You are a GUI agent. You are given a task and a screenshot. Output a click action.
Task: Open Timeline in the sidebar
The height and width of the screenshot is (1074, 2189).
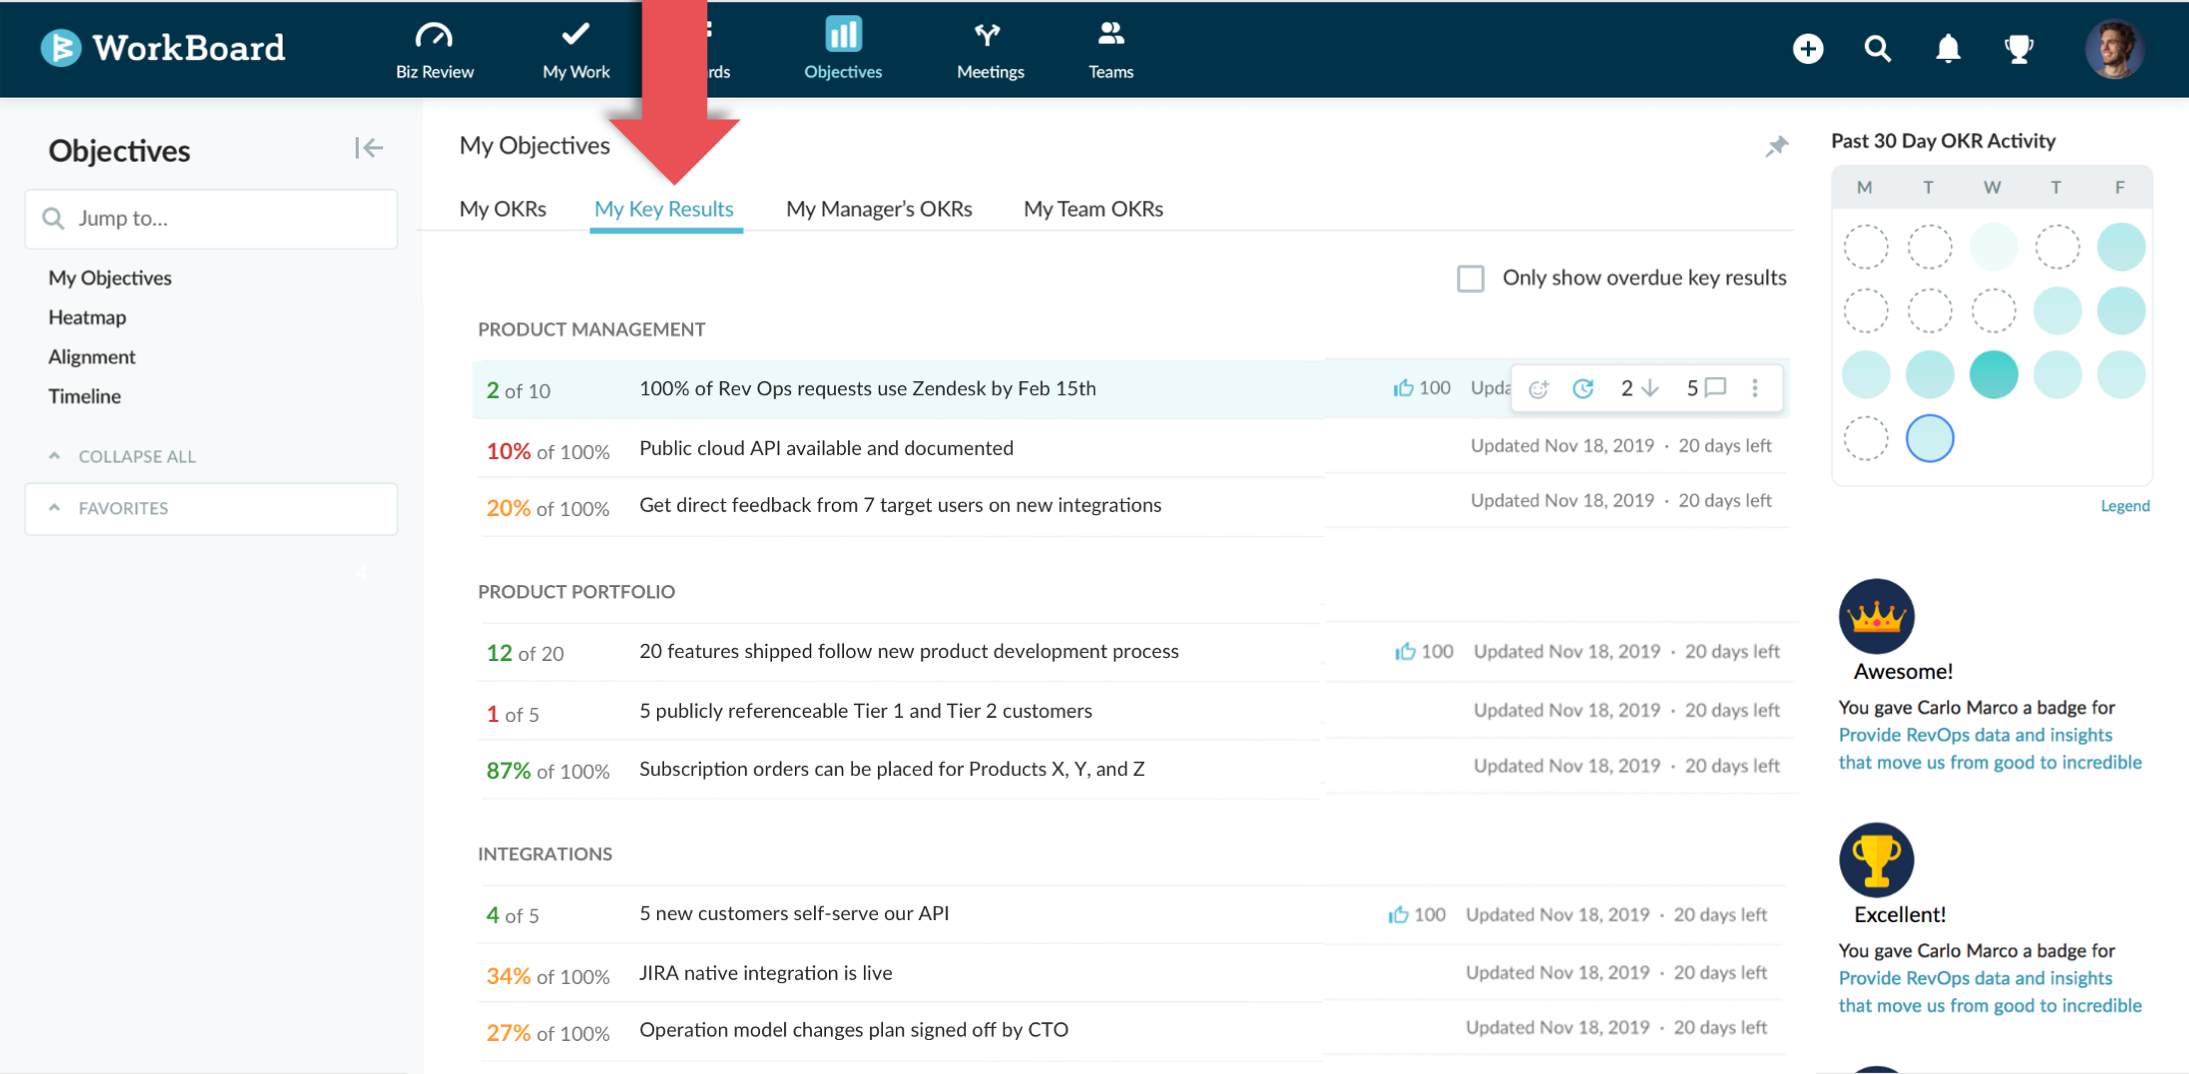pos(84,396)
